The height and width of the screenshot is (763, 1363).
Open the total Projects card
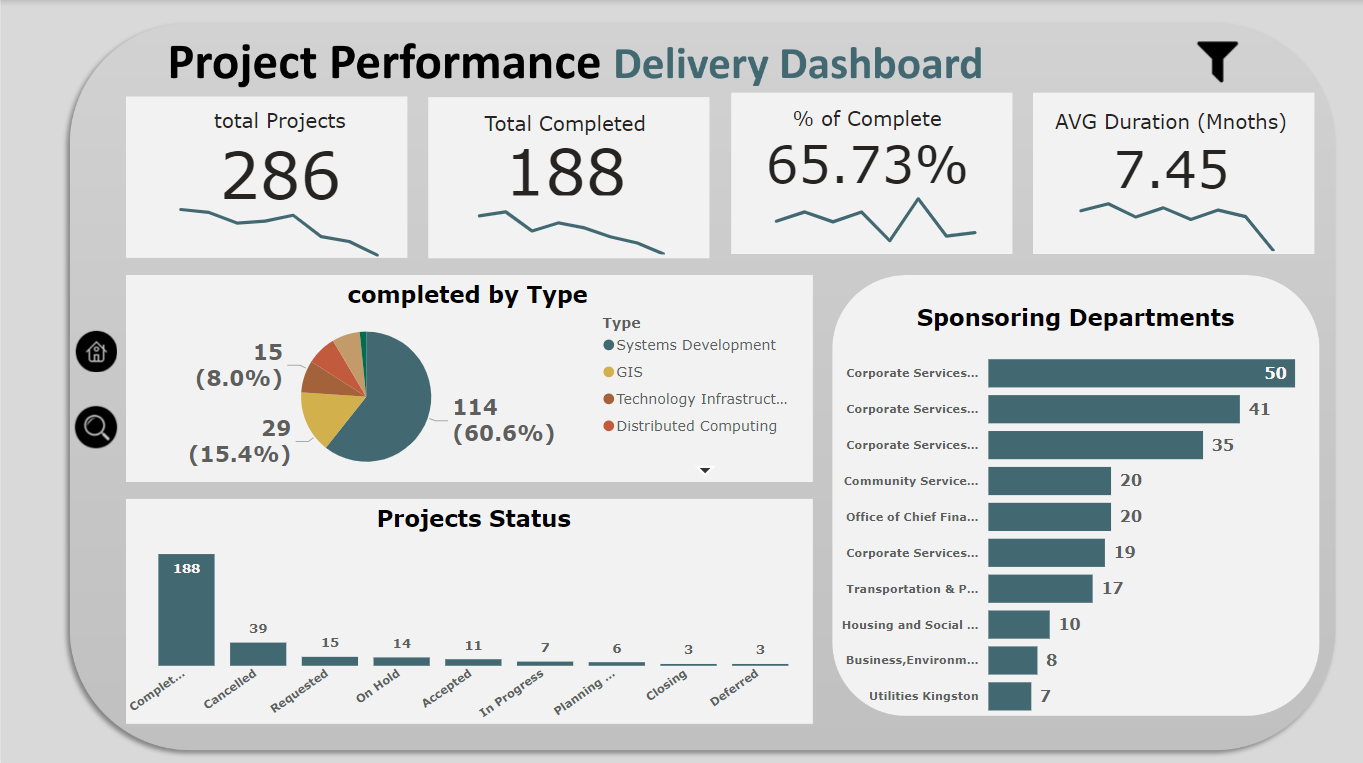pyautogui.click(x=266, y=177)
